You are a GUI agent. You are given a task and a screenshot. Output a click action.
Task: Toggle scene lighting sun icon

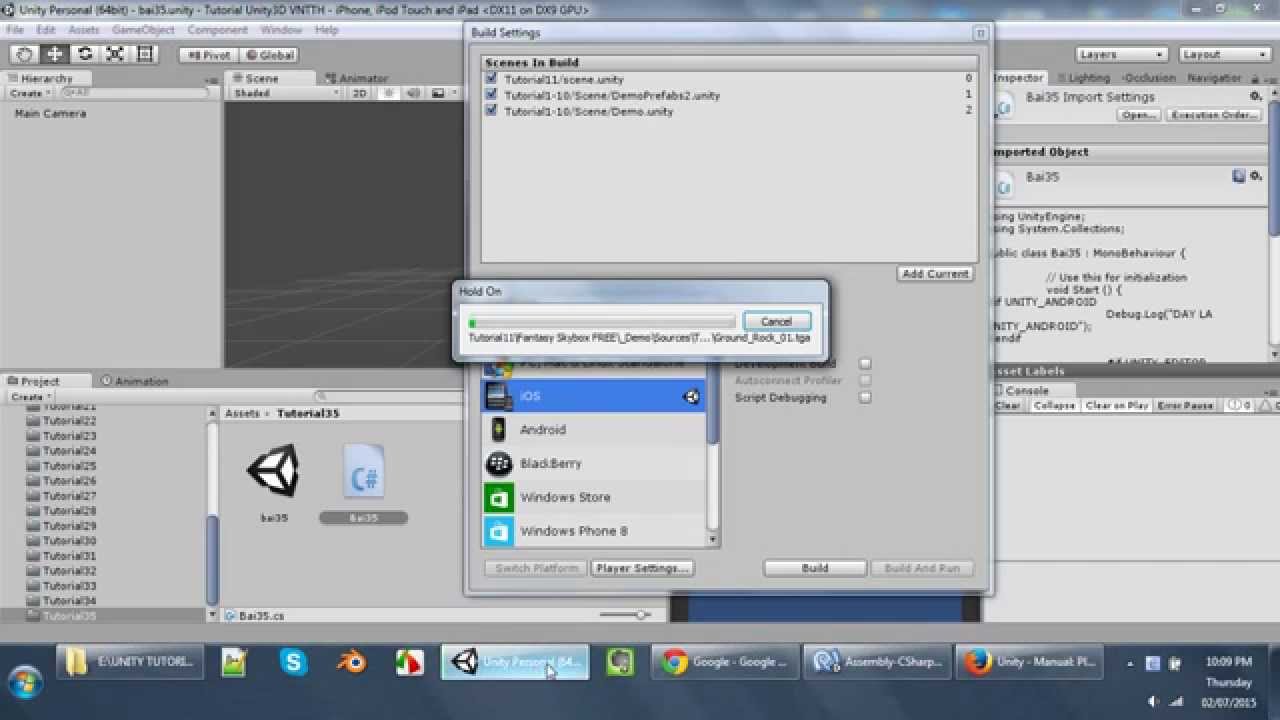pyautogui.click(x=390, y=93)
